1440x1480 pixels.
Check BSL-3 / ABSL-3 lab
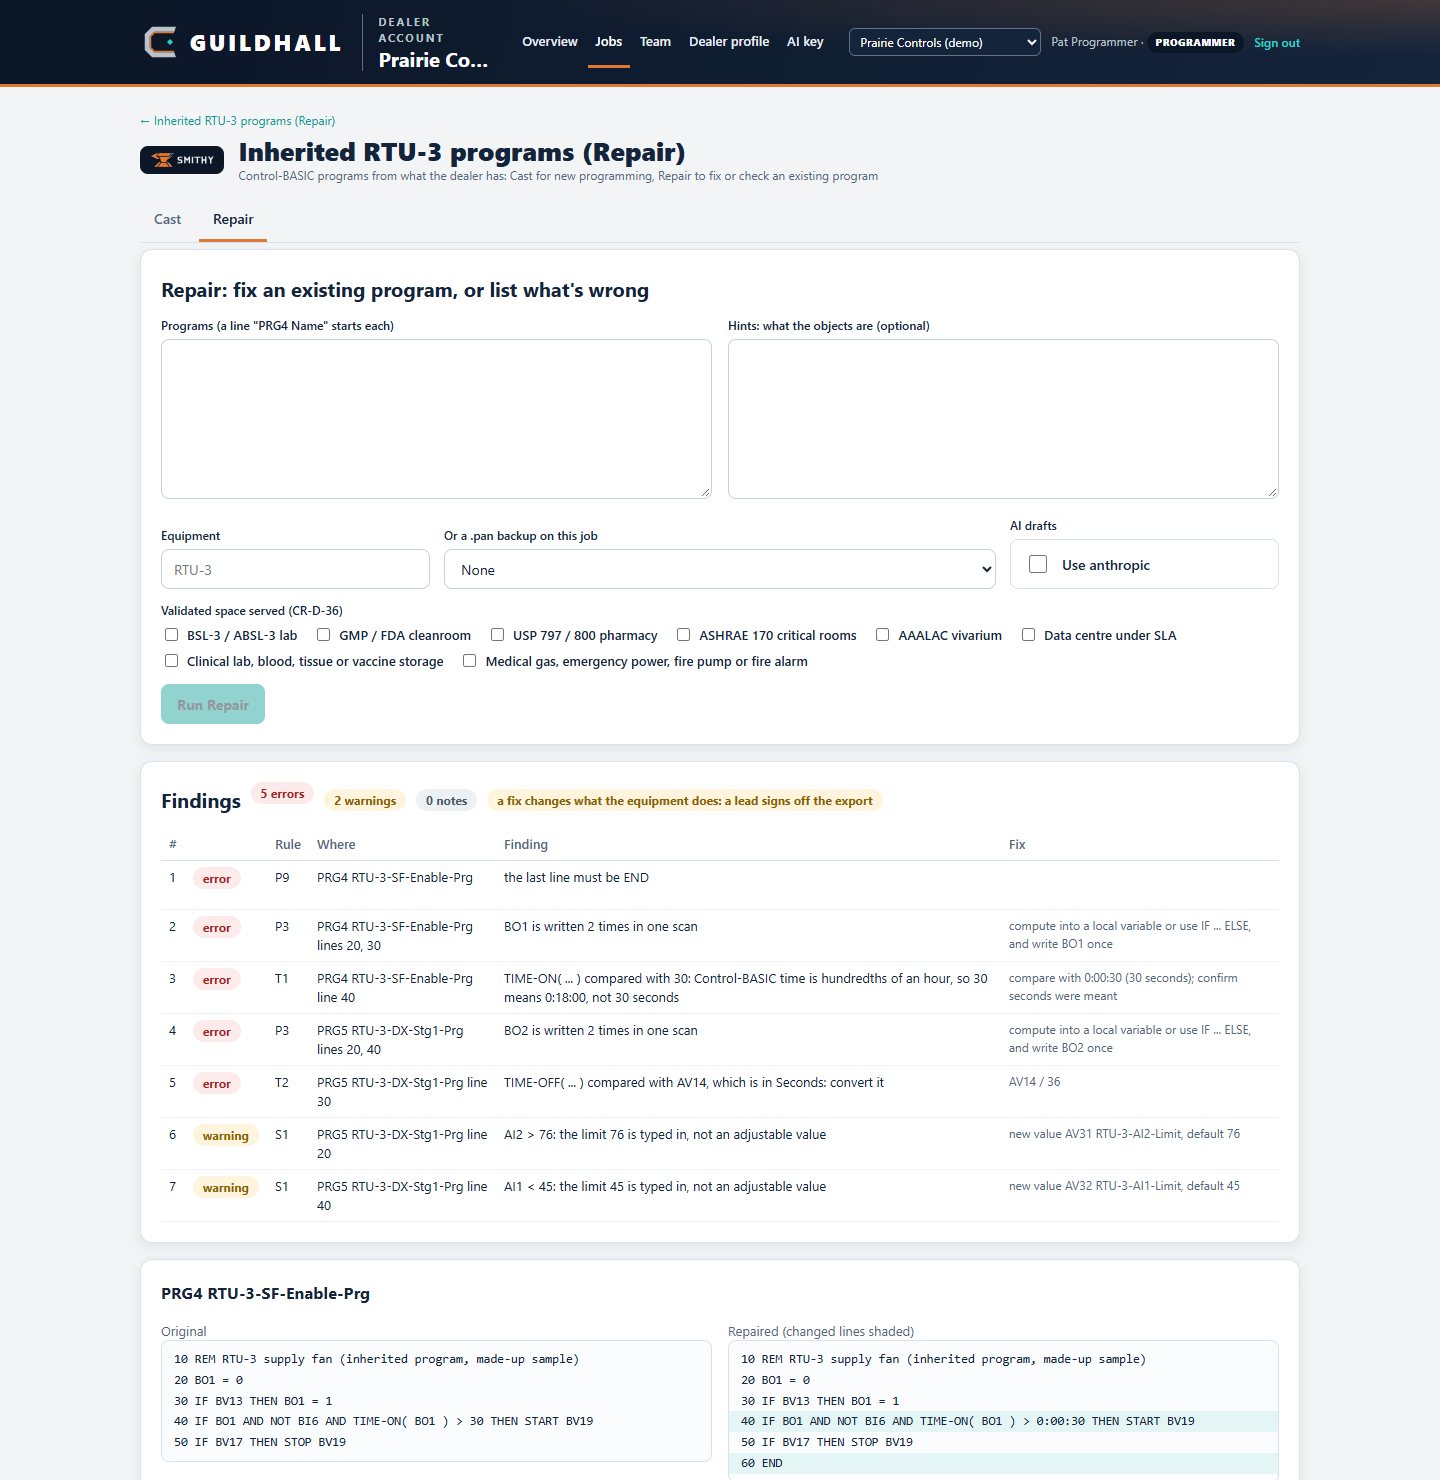click(172, 635)
